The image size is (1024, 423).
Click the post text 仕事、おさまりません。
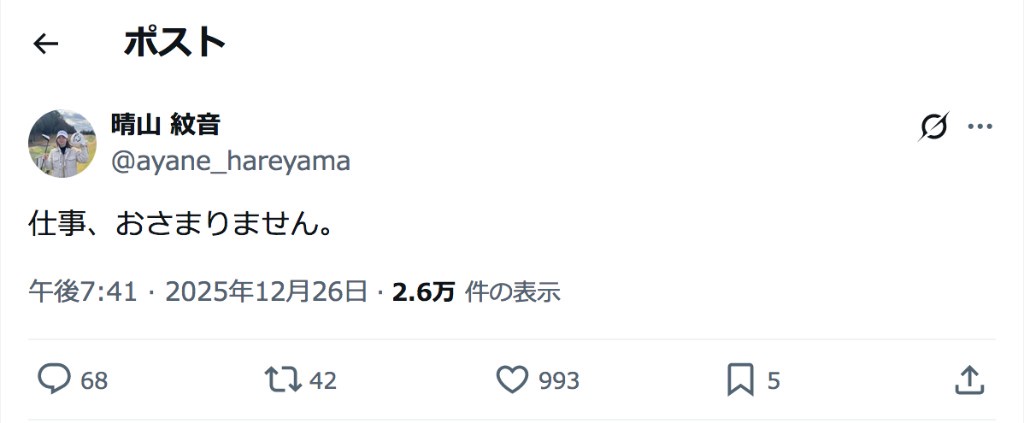181,223
